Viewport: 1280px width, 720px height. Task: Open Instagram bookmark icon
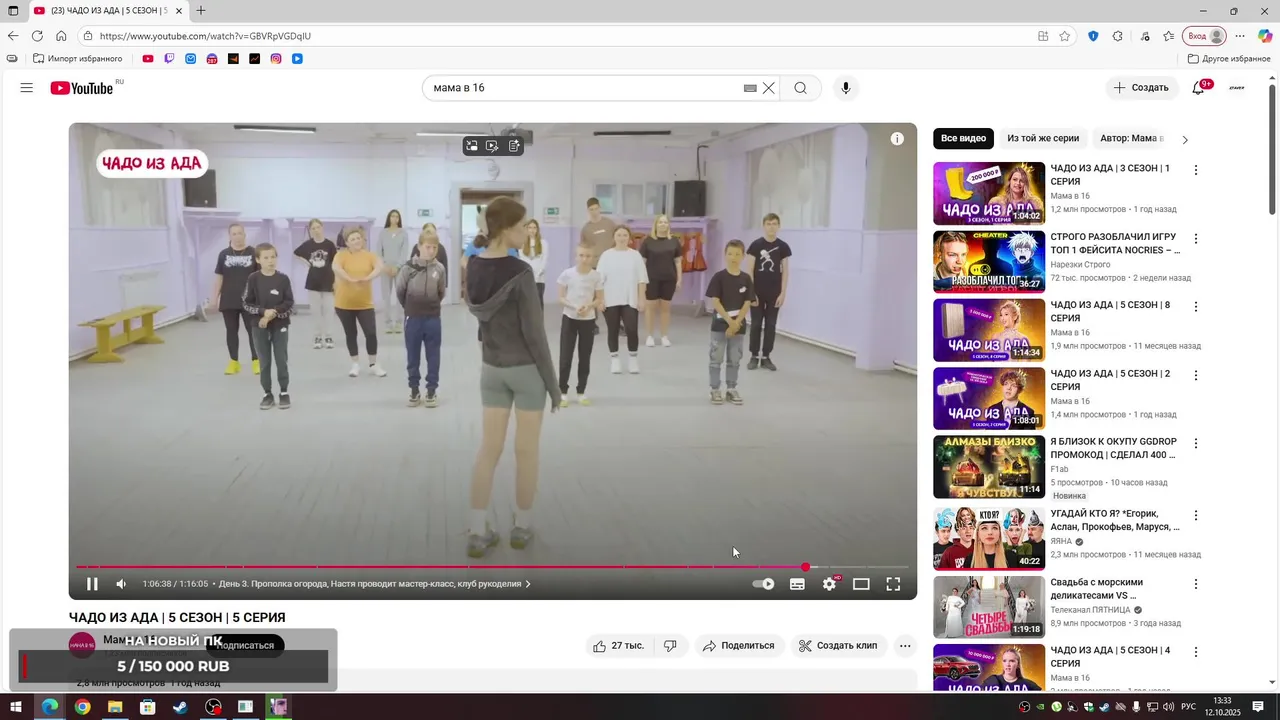click(x=276, y=59)
